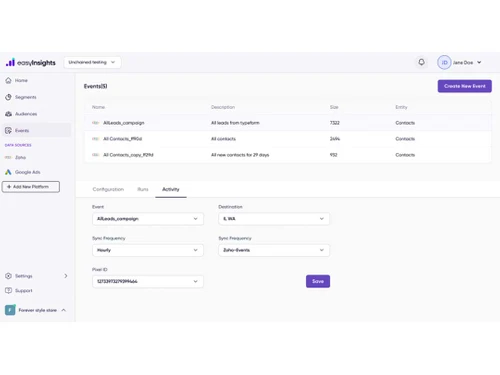Open Audiences in the sidebar
This screenshot has height=375, width=500.
tap(26, 114)
